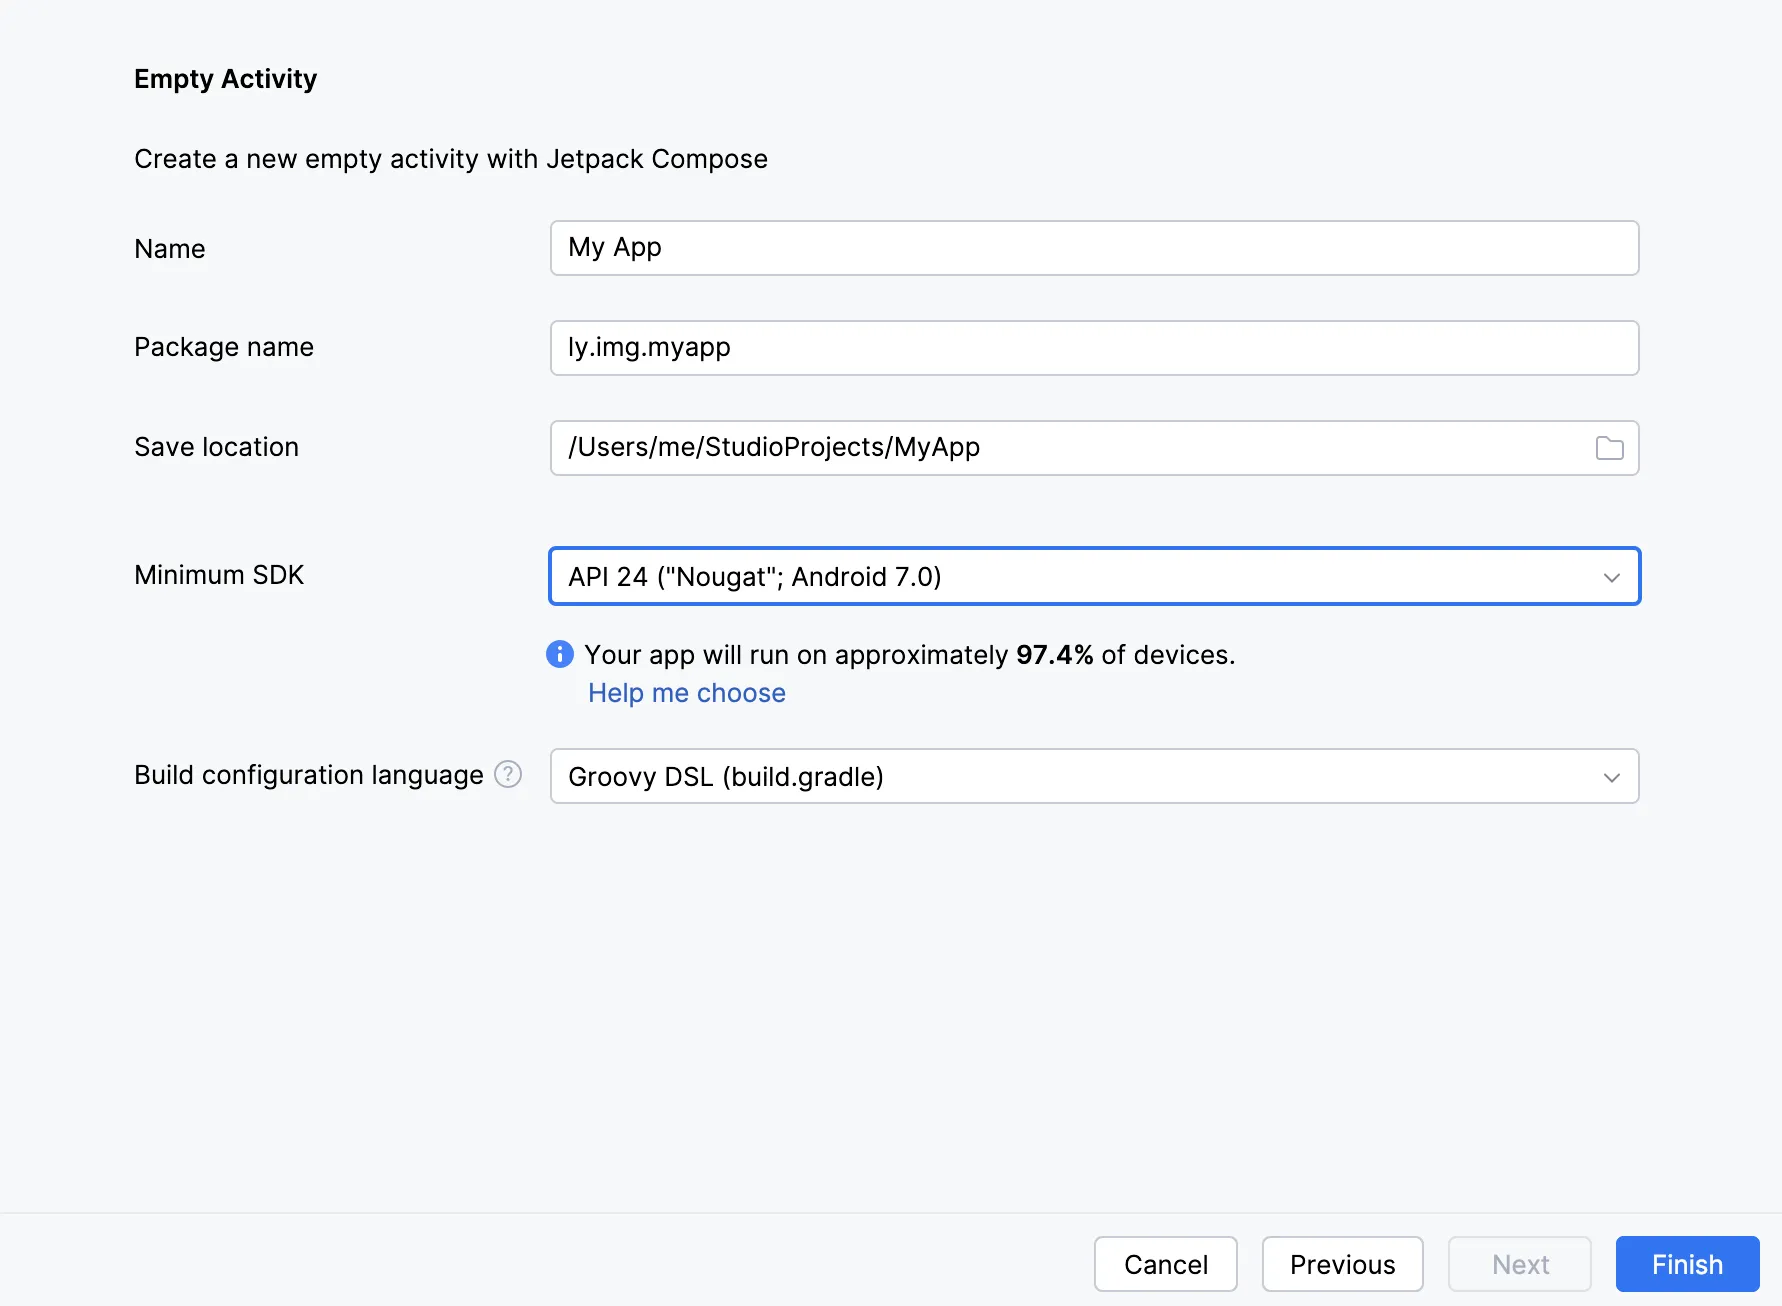Click the '97.4%' device coverage text
This screenshot has width=1782, height=1306.
click(x=1054, y=655)
